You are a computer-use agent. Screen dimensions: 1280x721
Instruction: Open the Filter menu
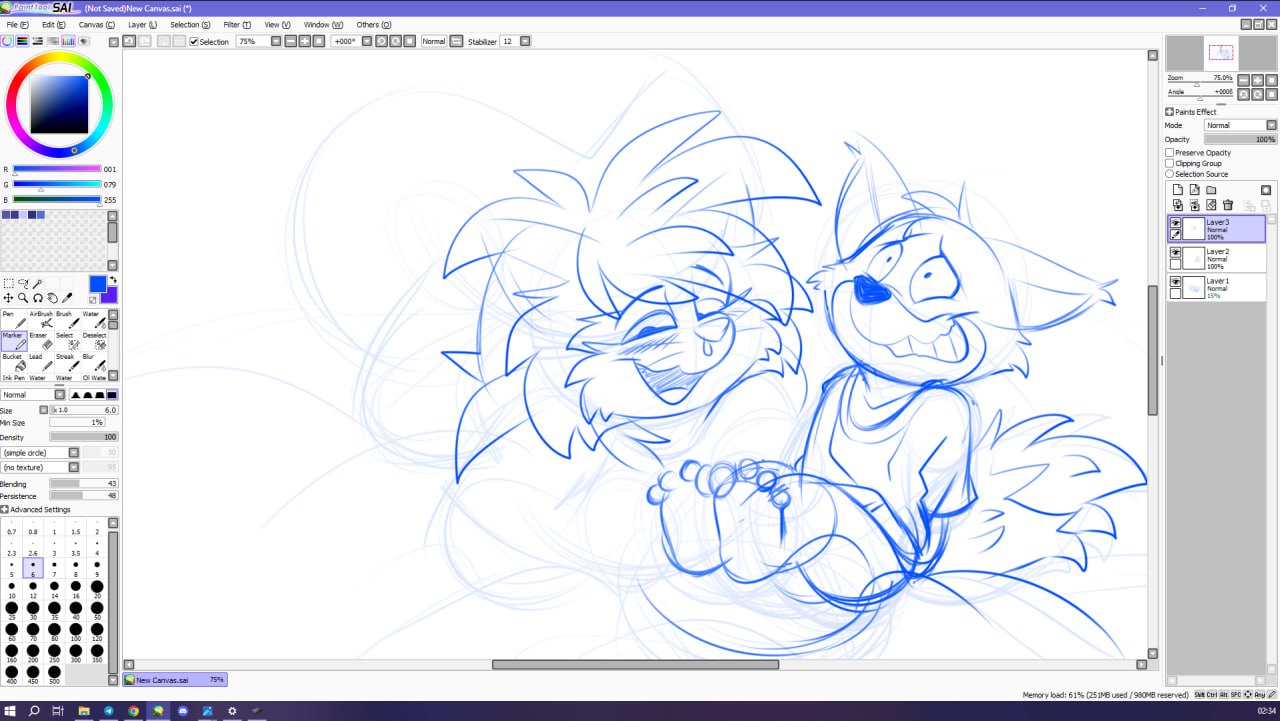point(237,24)
